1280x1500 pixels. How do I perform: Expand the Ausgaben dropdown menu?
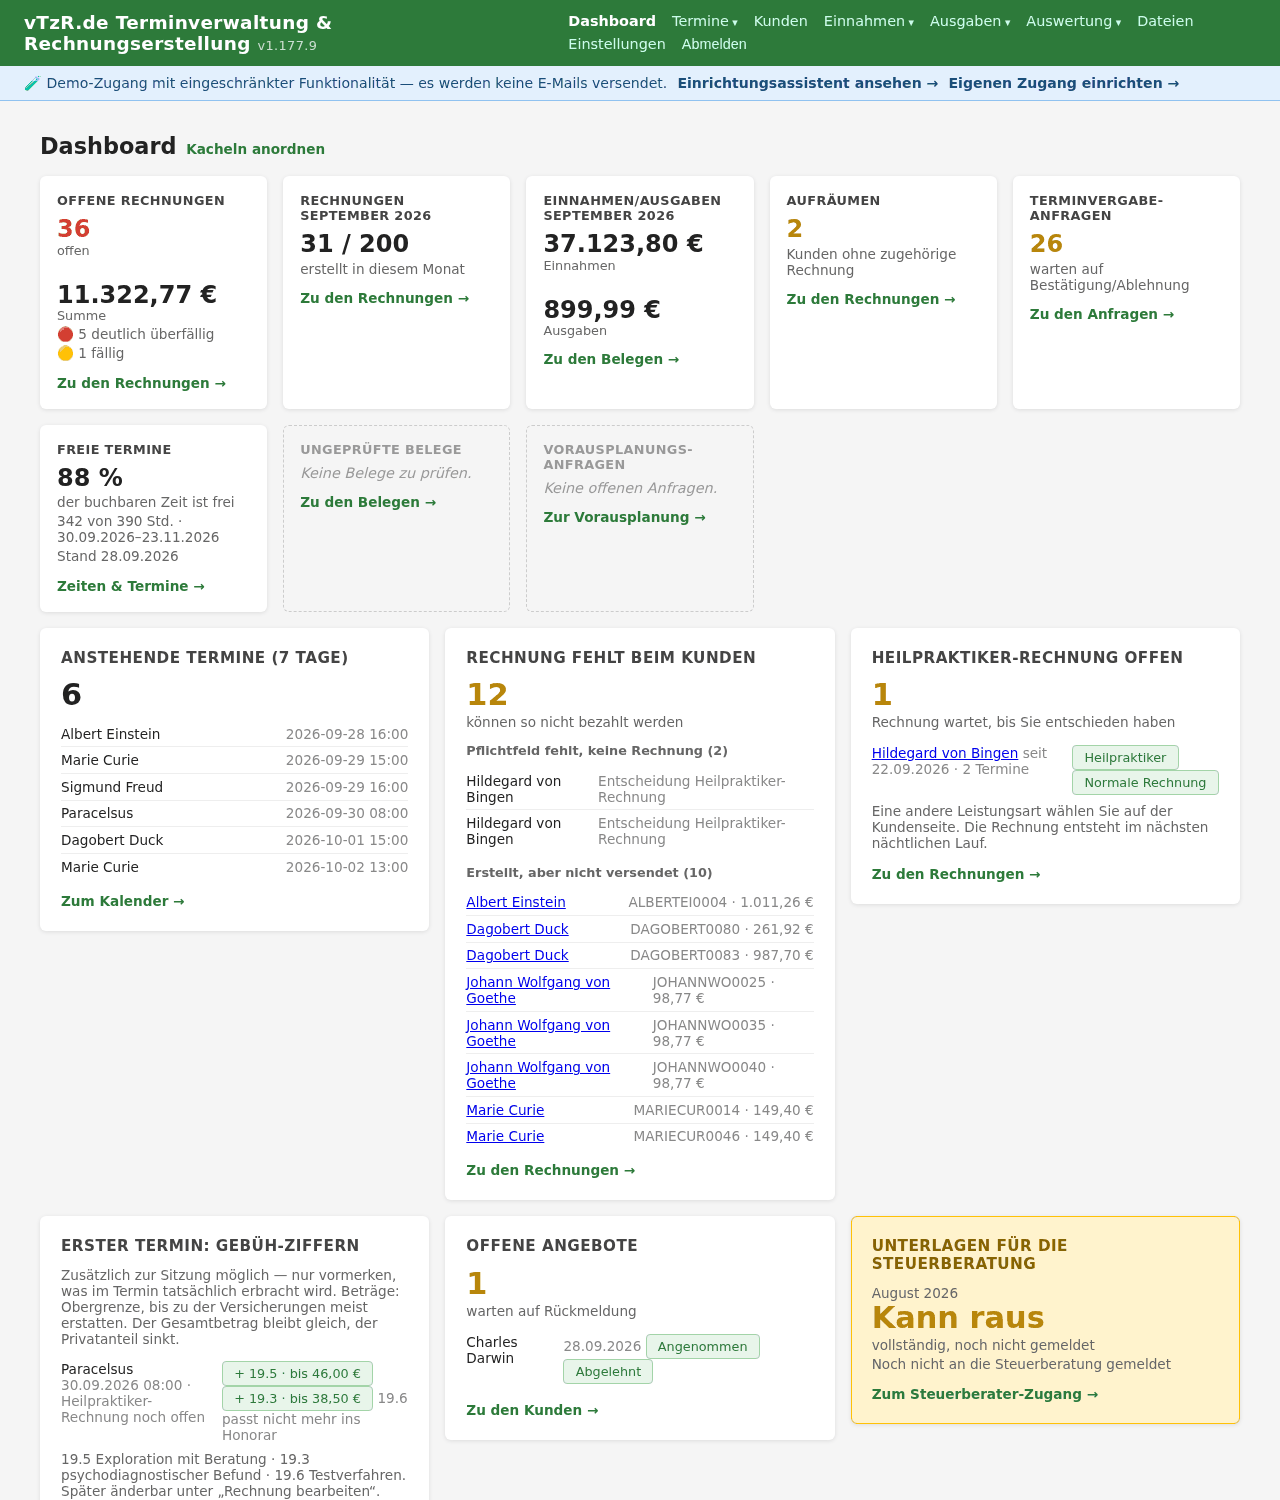970,21
